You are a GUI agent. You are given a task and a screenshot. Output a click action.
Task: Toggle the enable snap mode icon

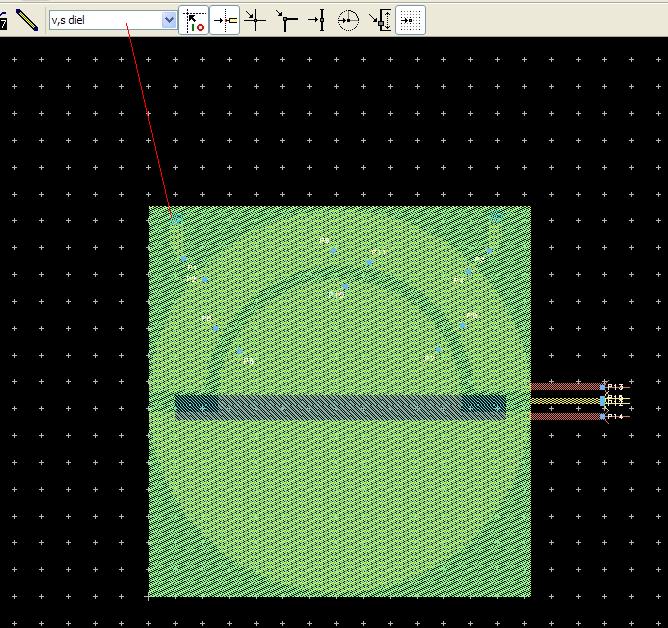(x=193, y=20)
